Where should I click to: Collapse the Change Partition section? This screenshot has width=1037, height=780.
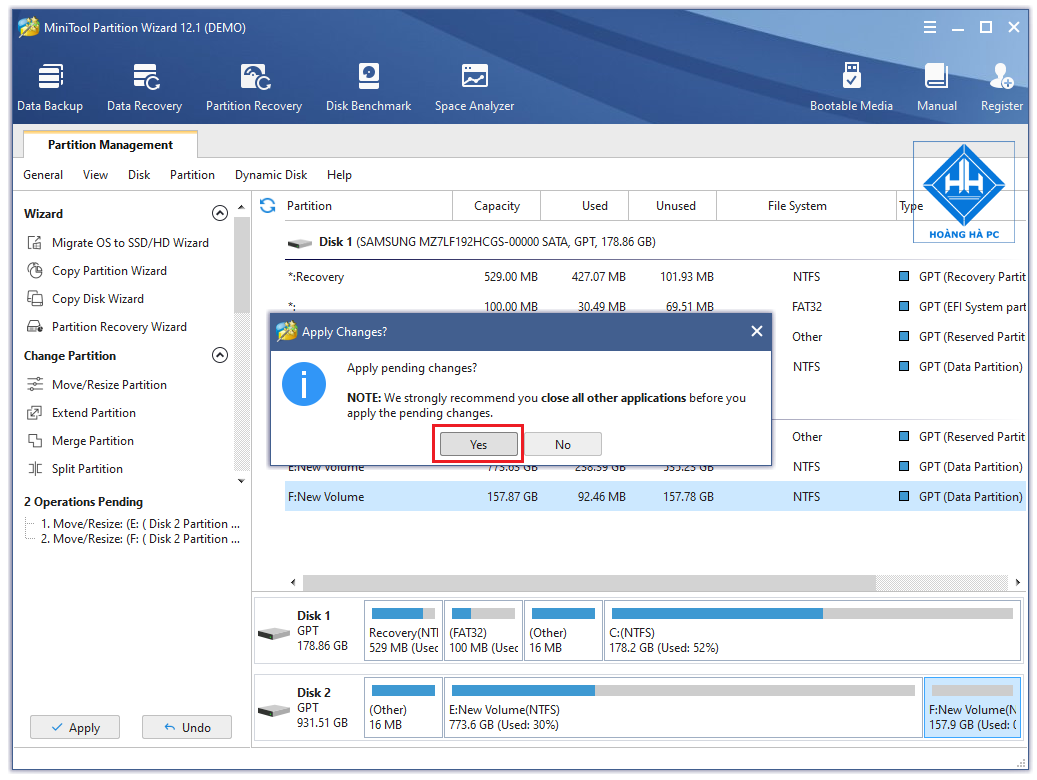pyautogui.click(x=220, y=355)
